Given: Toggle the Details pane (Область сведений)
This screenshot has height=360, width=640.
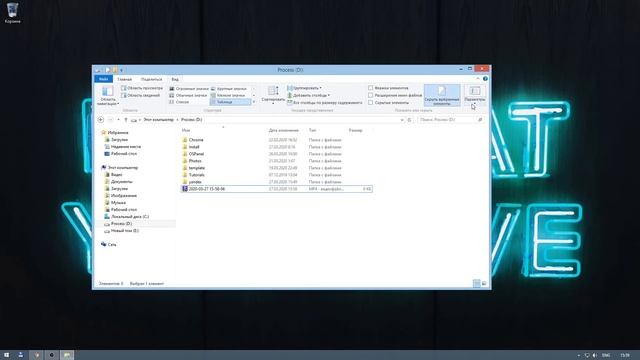Looking at the screenshot, I should (x=140, y=95).
